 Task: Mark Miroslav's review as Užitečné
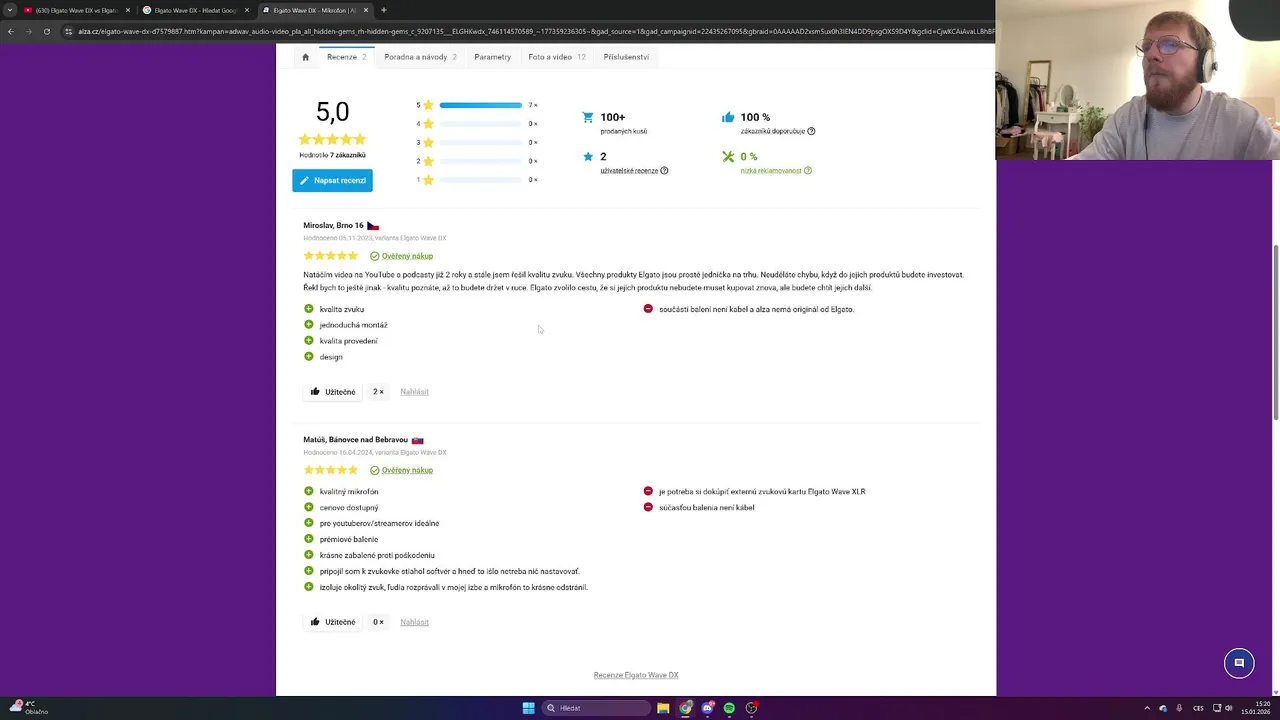pyautogui.click(x=333, y=392)
